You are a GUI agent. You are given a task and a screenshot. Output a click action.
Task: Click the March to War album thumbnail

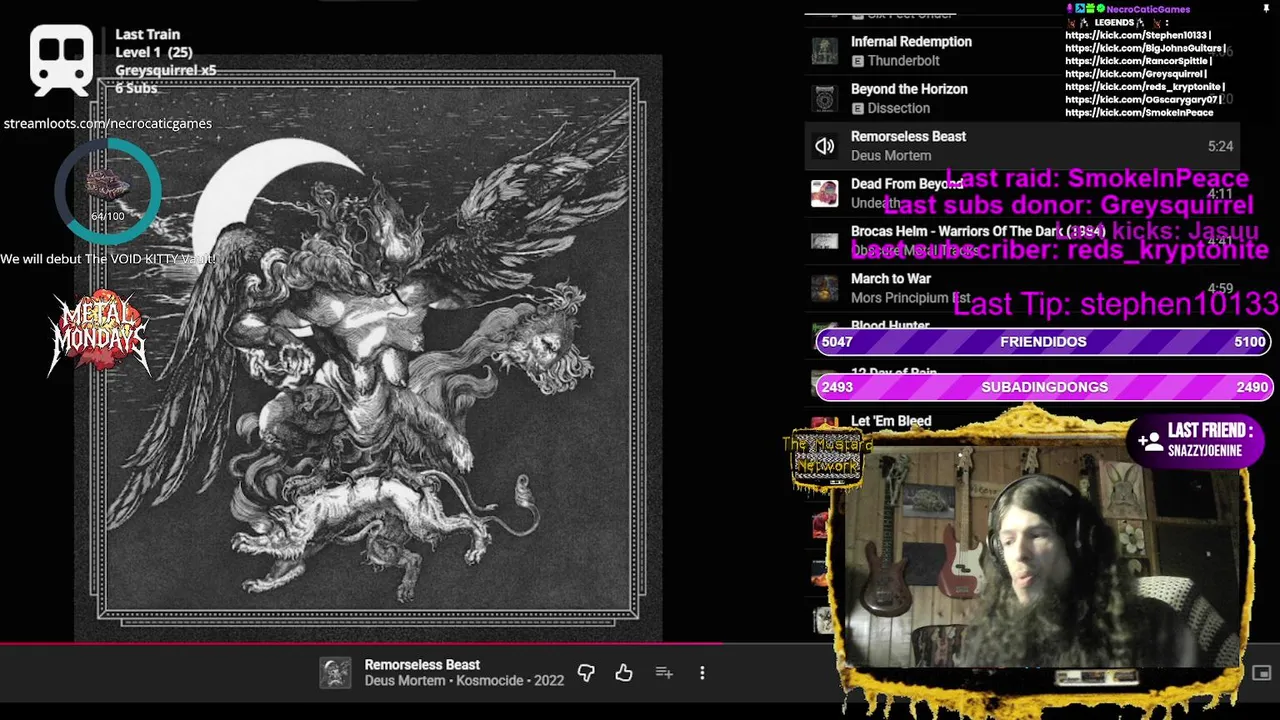(x=824, y=288)
